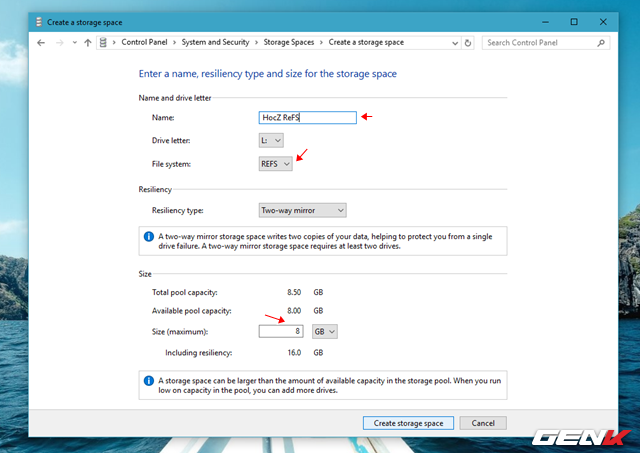Click the Resiliency type label
This screenshot has height=453, width=640.
178,211
